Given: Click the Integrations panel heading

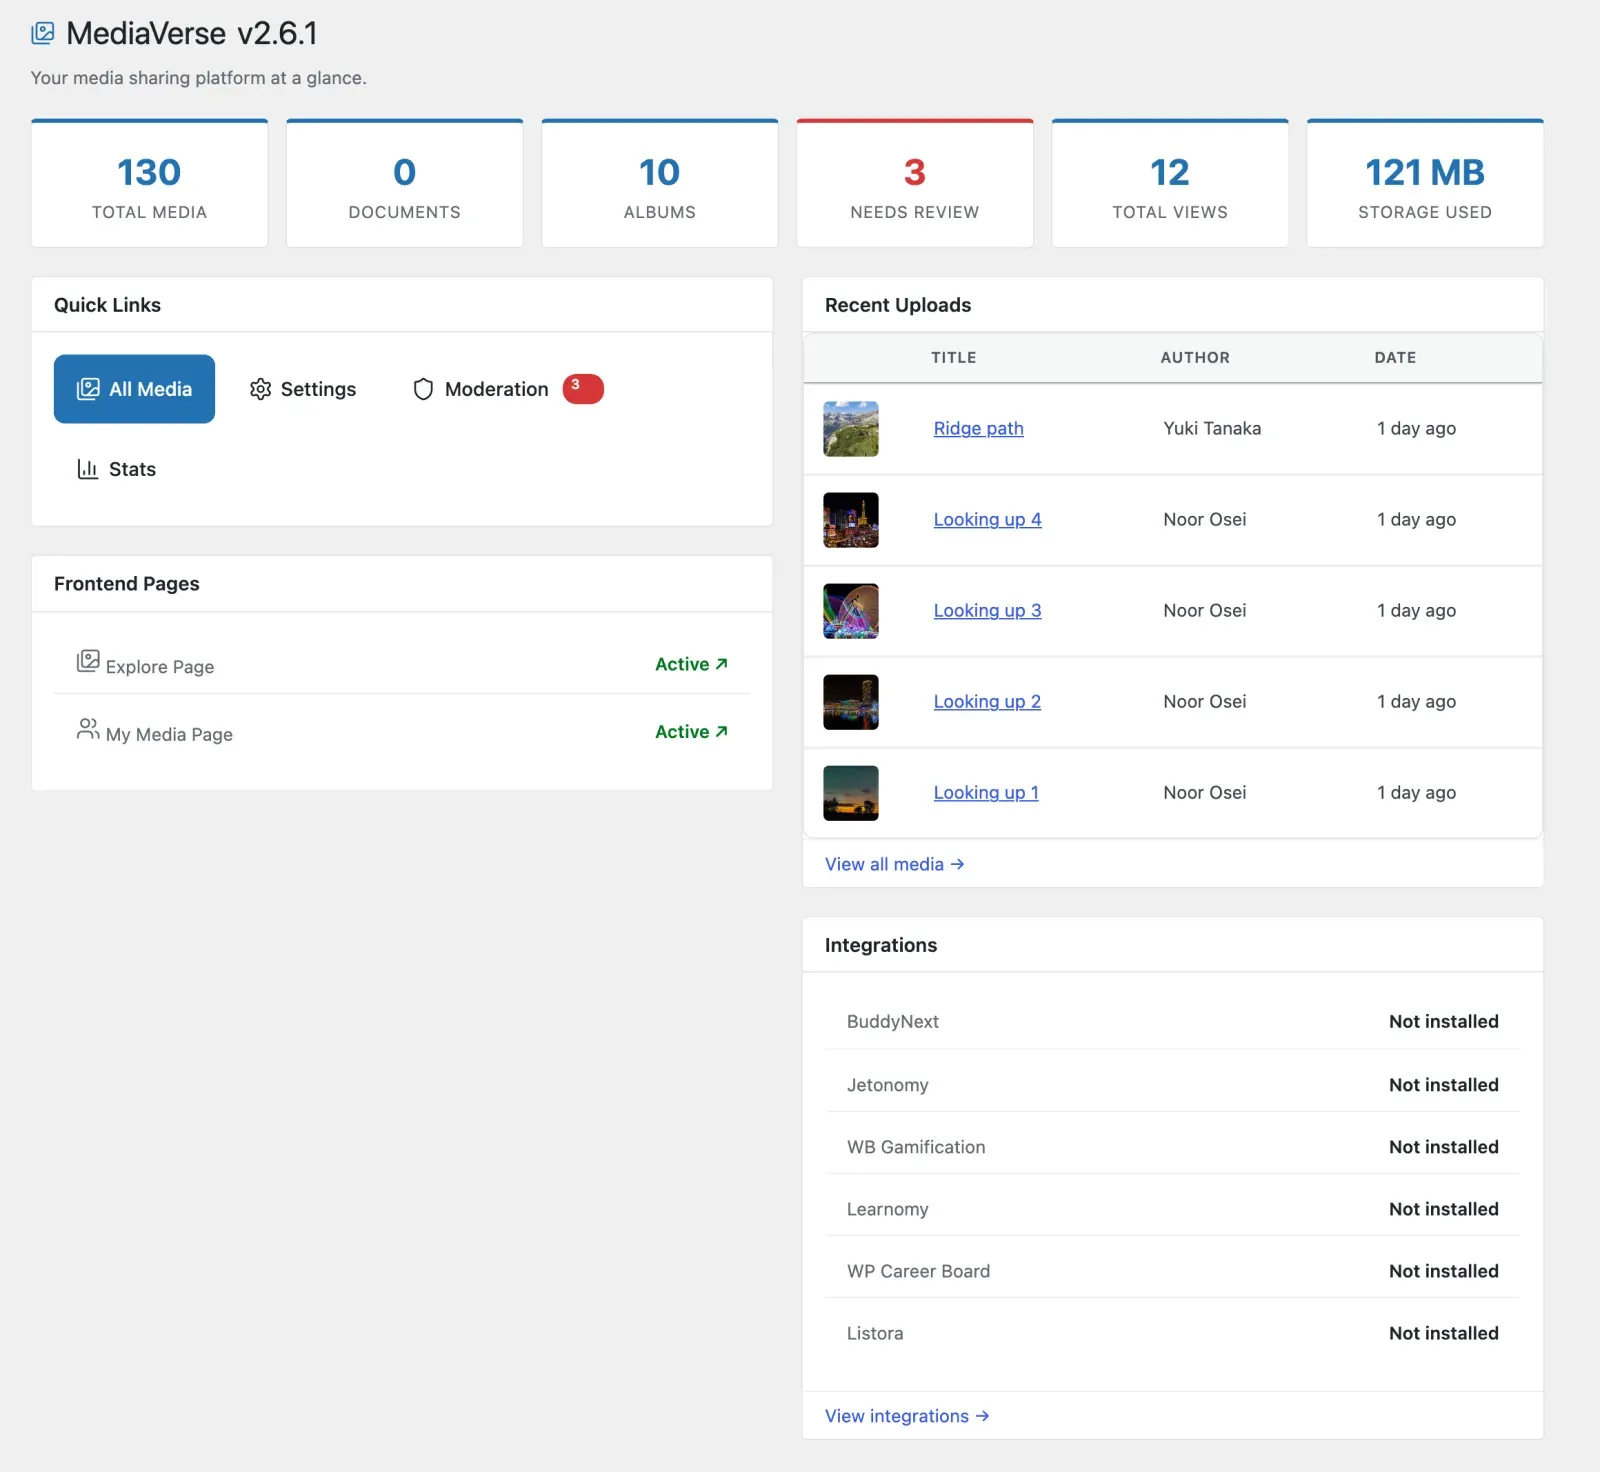Looking at the screenshot, I should (881, 945).
